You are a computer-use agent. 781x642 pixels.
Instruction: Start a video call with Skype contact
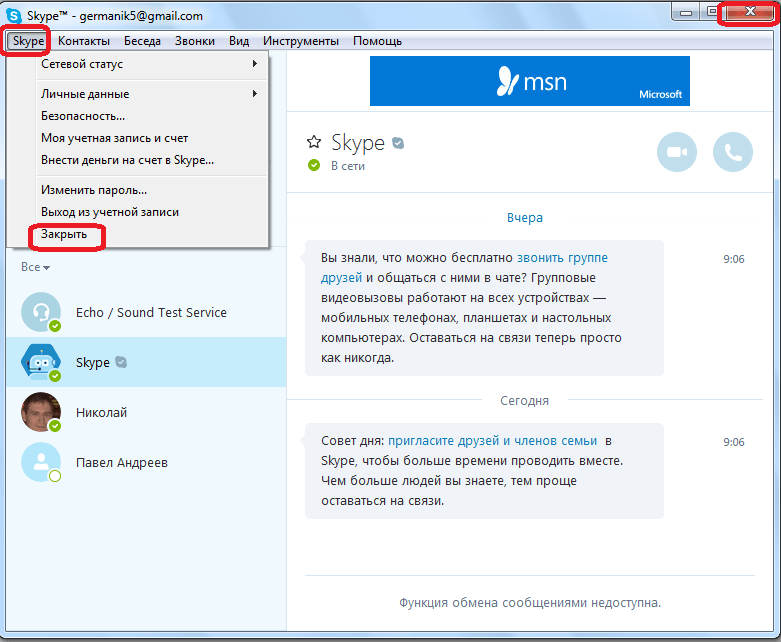click(x=676, y=152)
